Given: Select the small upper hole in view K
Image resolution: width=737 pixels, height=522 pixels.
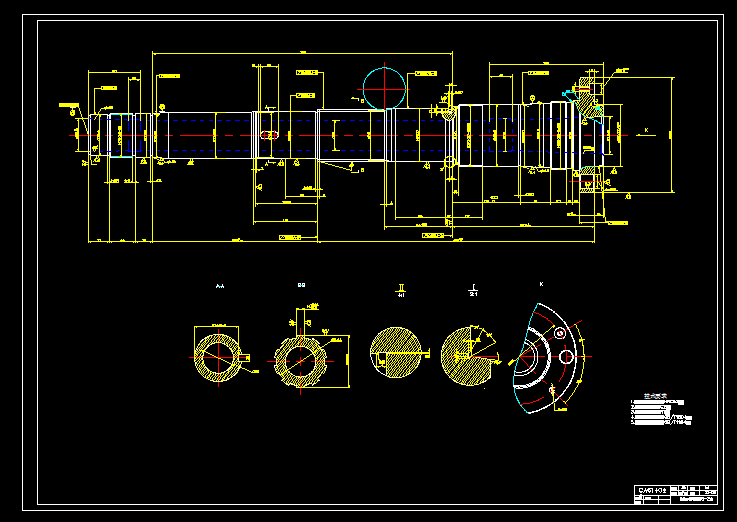Looking at the screenshot, I should click(x=560, y=333).
